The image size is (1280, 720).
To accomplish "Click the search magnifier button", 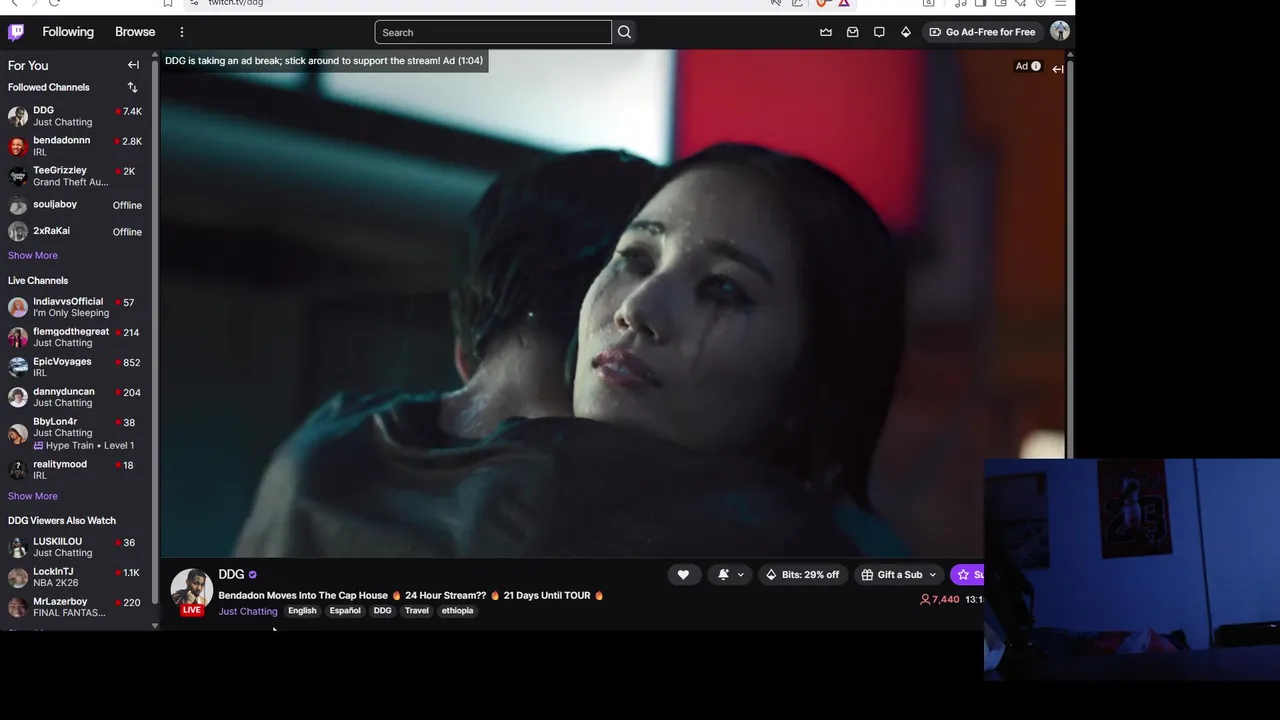I will pyautogui.click(x=624, y=32).
